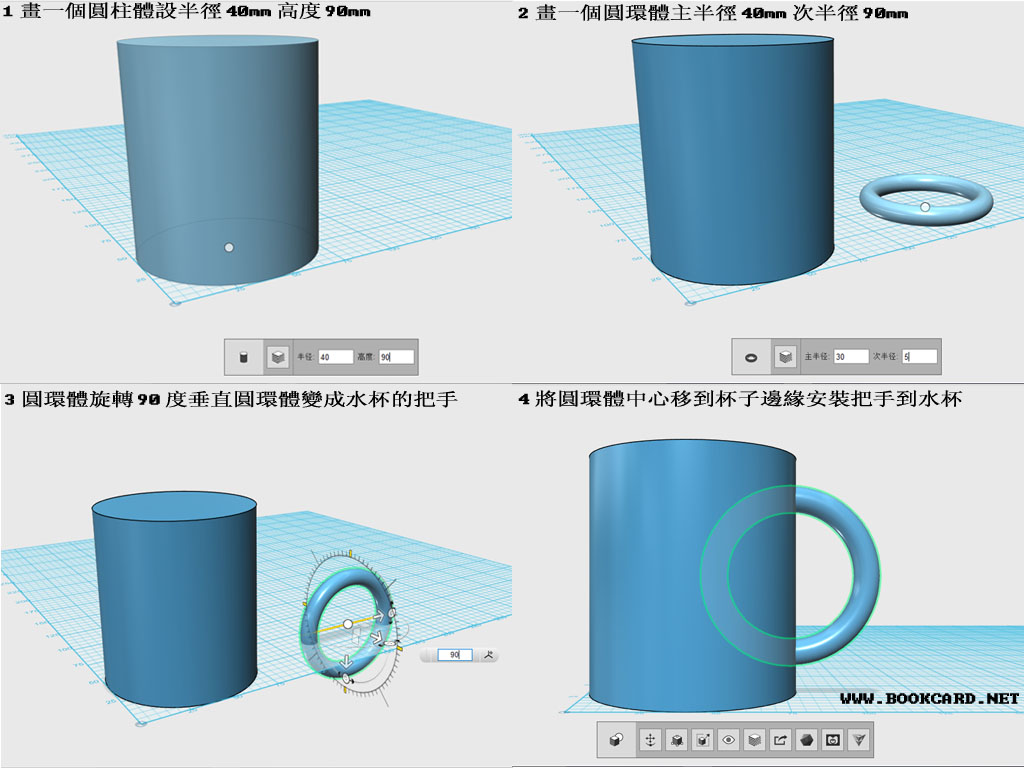
Task: Select the cylinder primitive icon in panel 1
Action: coord(243,357)
